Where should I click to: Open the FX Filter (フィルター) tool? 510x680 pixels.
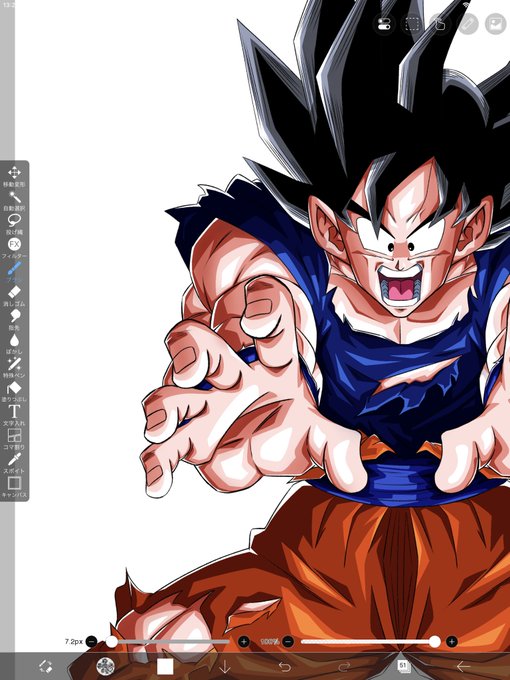point(14,248)
